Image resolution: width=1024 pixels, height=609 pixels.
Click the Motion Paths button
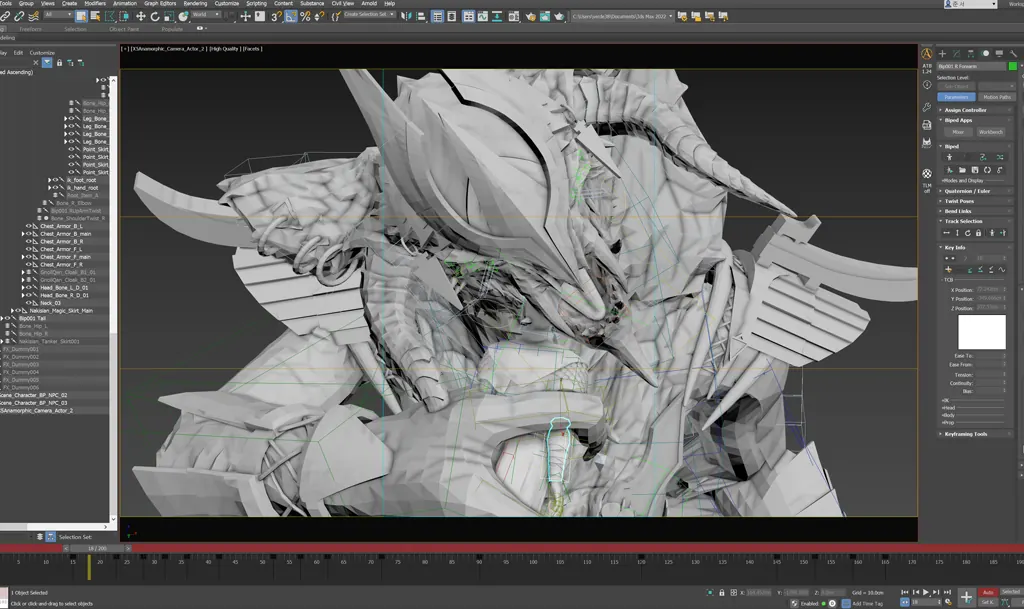pyautogui.click(x=997, y=97)
